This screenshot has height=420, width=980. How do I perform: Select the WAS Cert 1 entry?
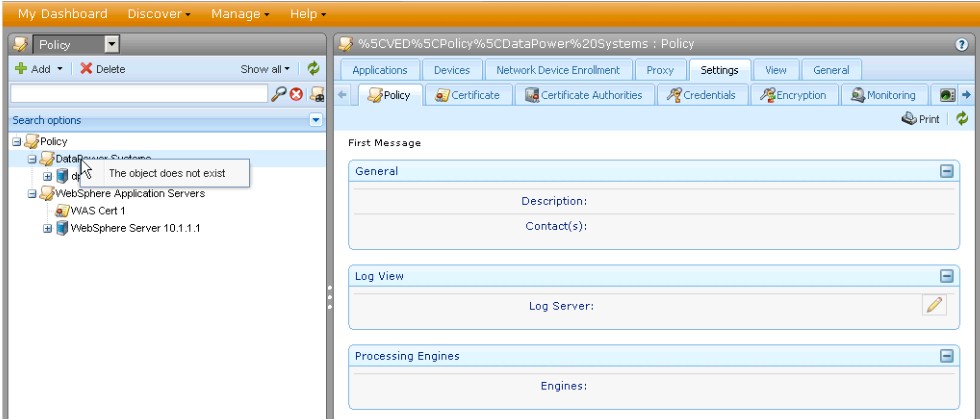tap(98, 211)
